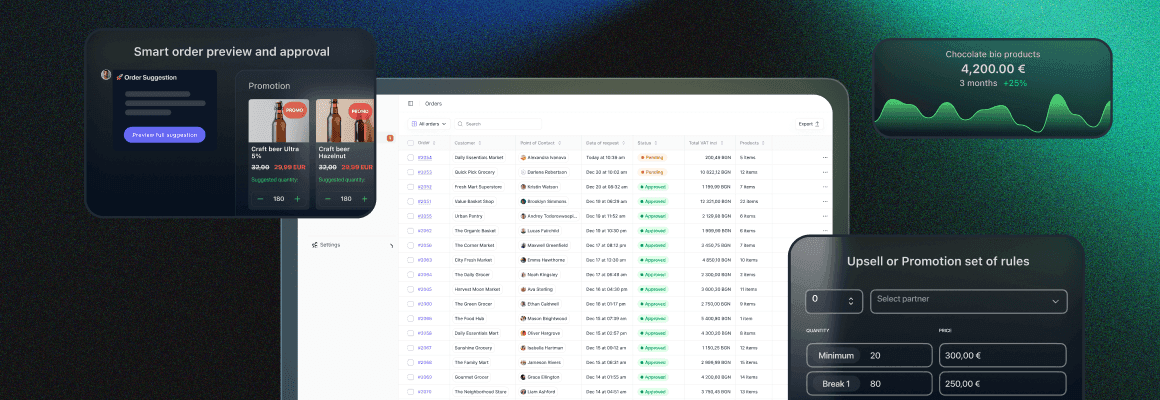Click Pending status for Quick Pick Grocery
The height and width of the screenshot is (400, 1160).
click(x=652, y=172)
